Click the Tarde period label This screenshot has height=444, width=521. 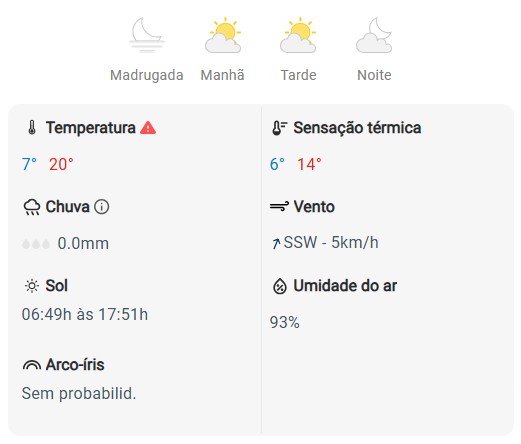[298, 75]
